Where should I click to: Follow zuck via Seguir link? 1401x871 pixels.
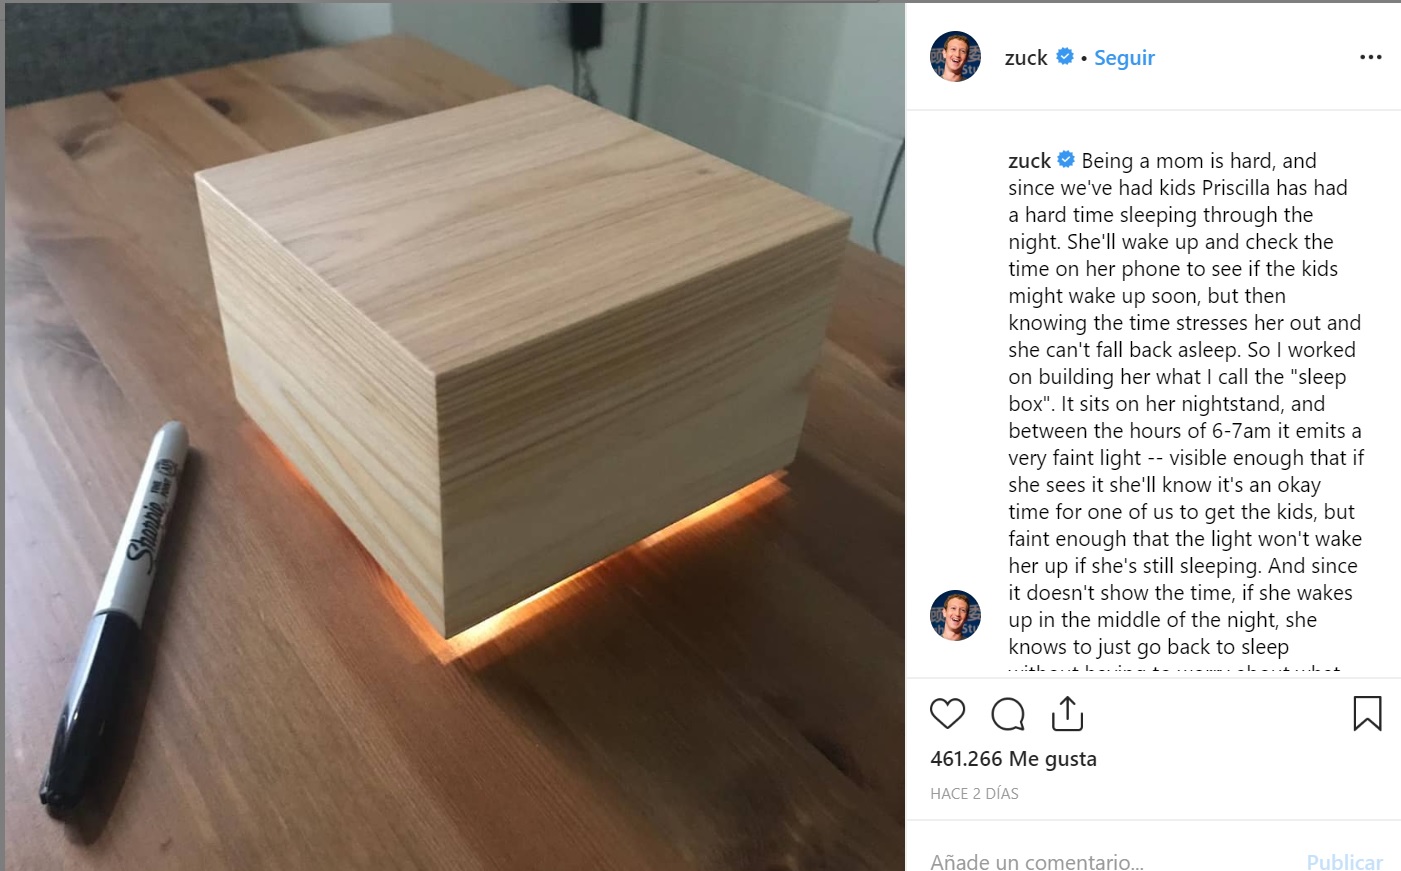pos(1124,58)
